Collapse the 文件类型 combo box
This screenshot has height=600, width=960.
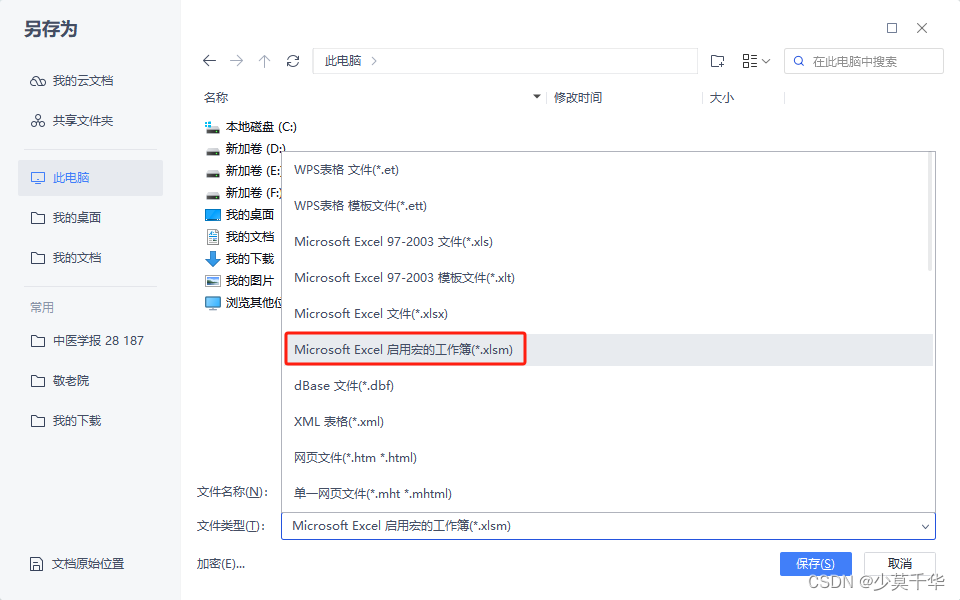(x=924, y=527)
